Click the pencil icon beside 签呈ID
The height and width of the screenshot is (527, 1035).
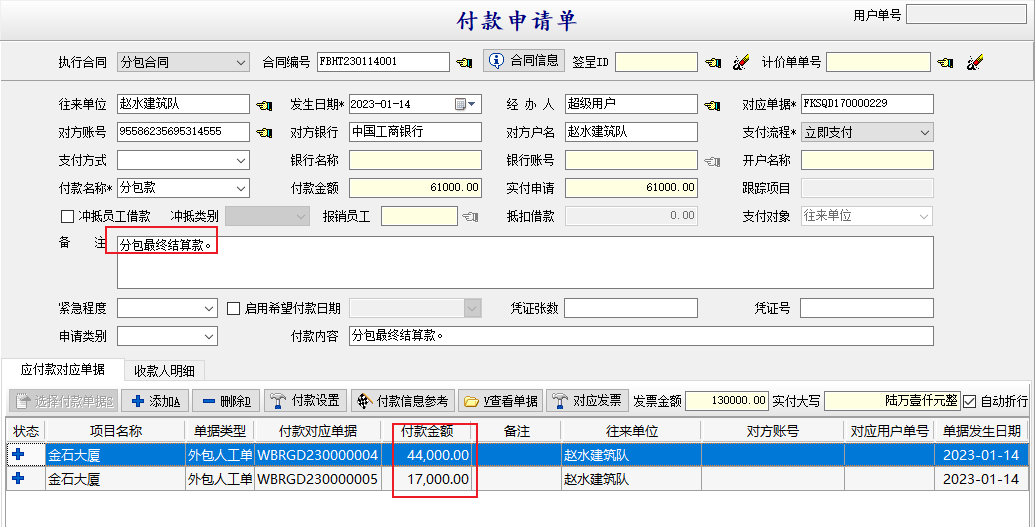(740, 62)
